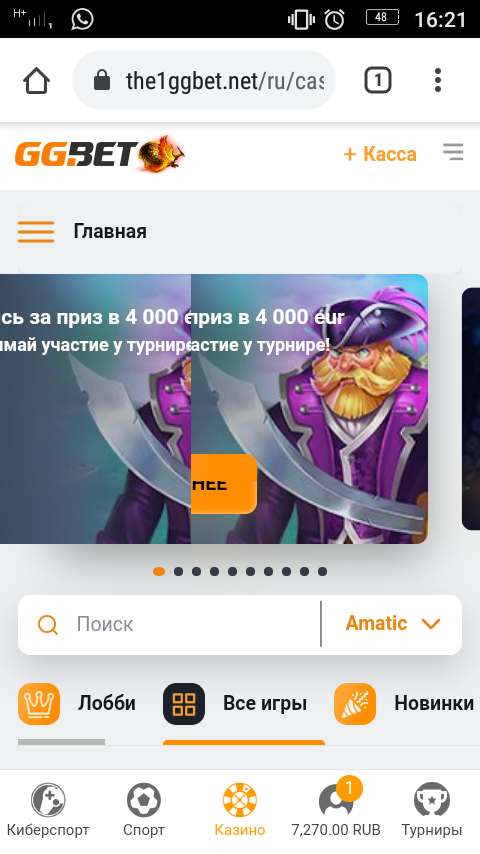This screenshot has height=854, width=480.
Task: Click the GGBET logo
Action: coord(100,154)
